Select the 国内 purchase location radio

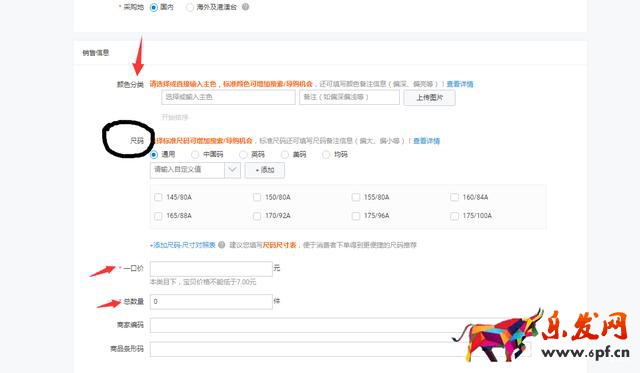pyautogui.click(x=153, y=7)
